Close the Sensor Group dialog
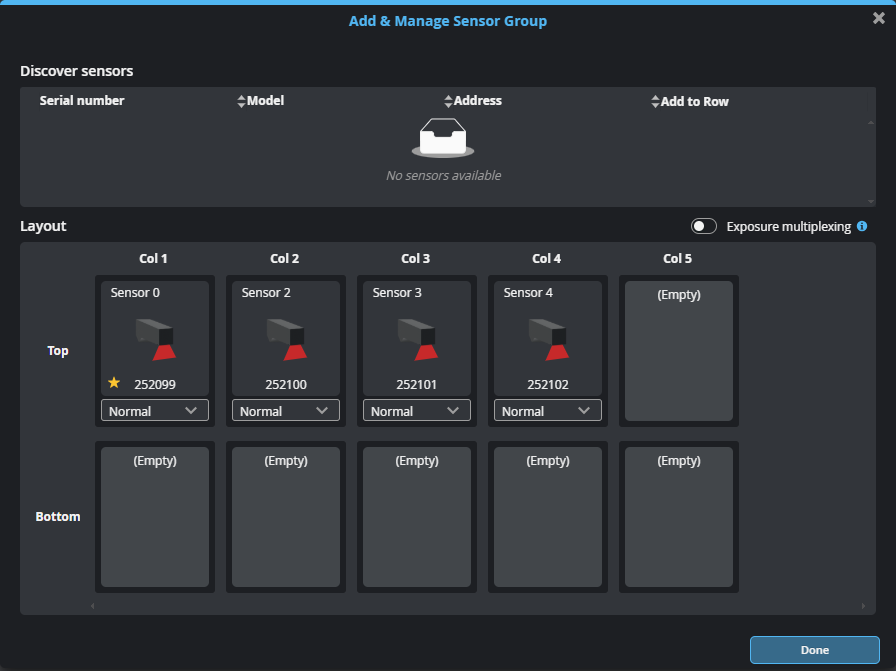The height and width of the screenshot is (671, 896). pos(878,18)
